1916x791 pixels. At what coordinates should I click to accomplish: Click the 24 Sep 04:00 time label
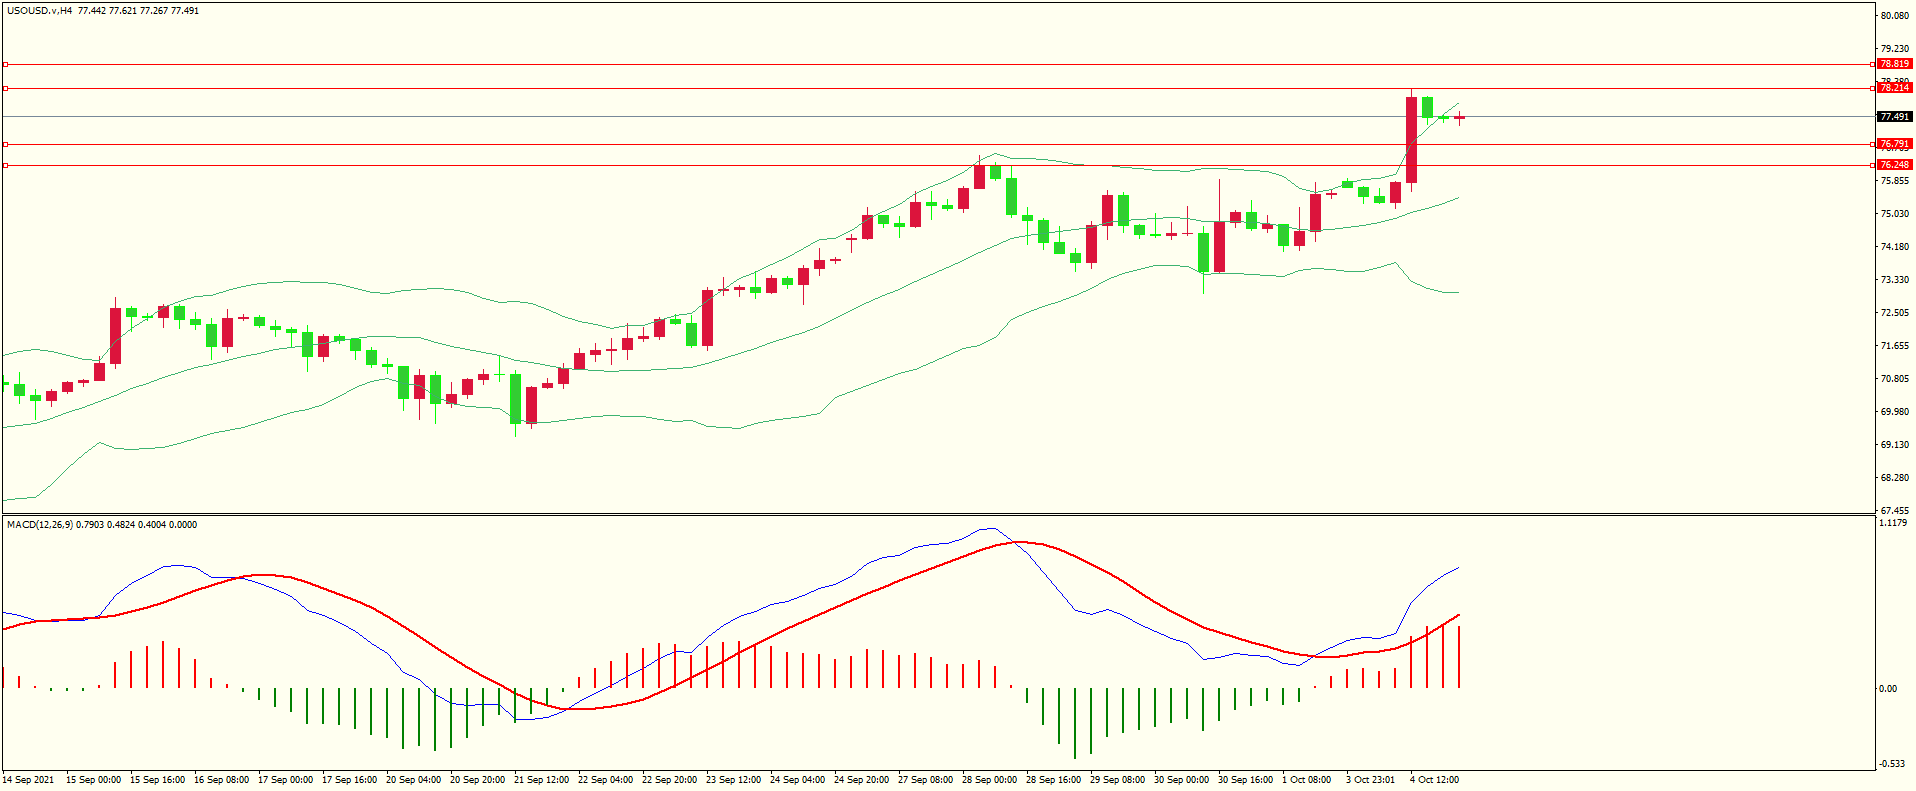798,780
